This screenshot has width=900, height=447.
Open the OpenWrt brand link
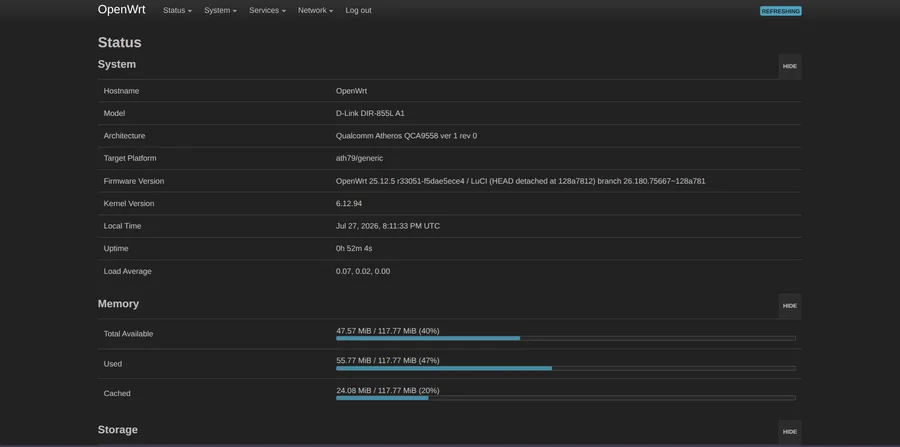[121, 10]
